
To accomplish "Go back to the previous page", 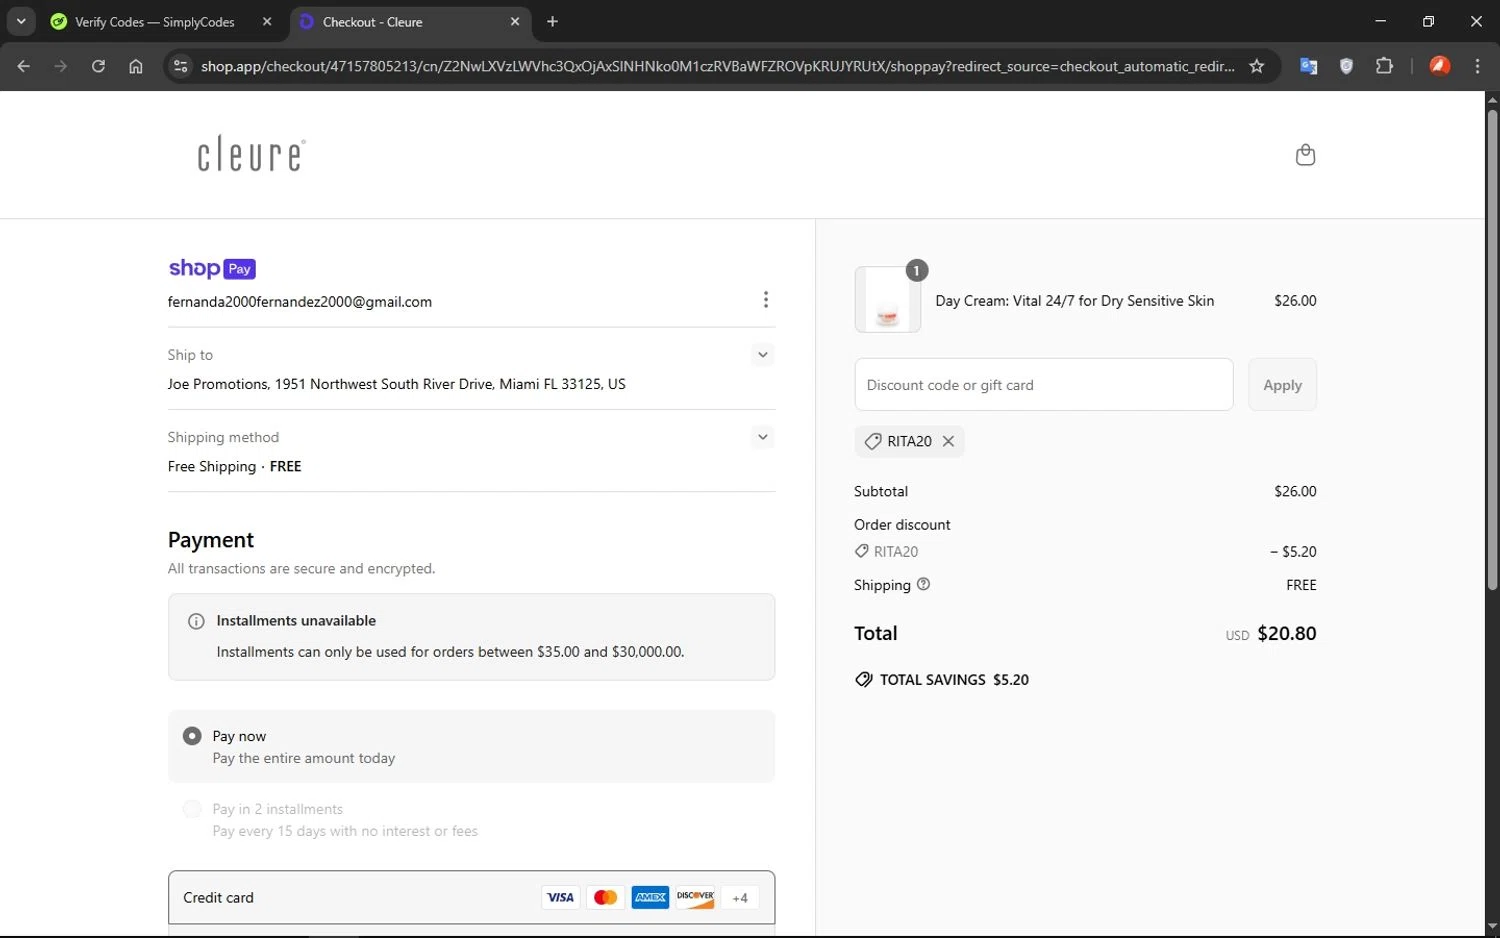I will tap(24, 66).
